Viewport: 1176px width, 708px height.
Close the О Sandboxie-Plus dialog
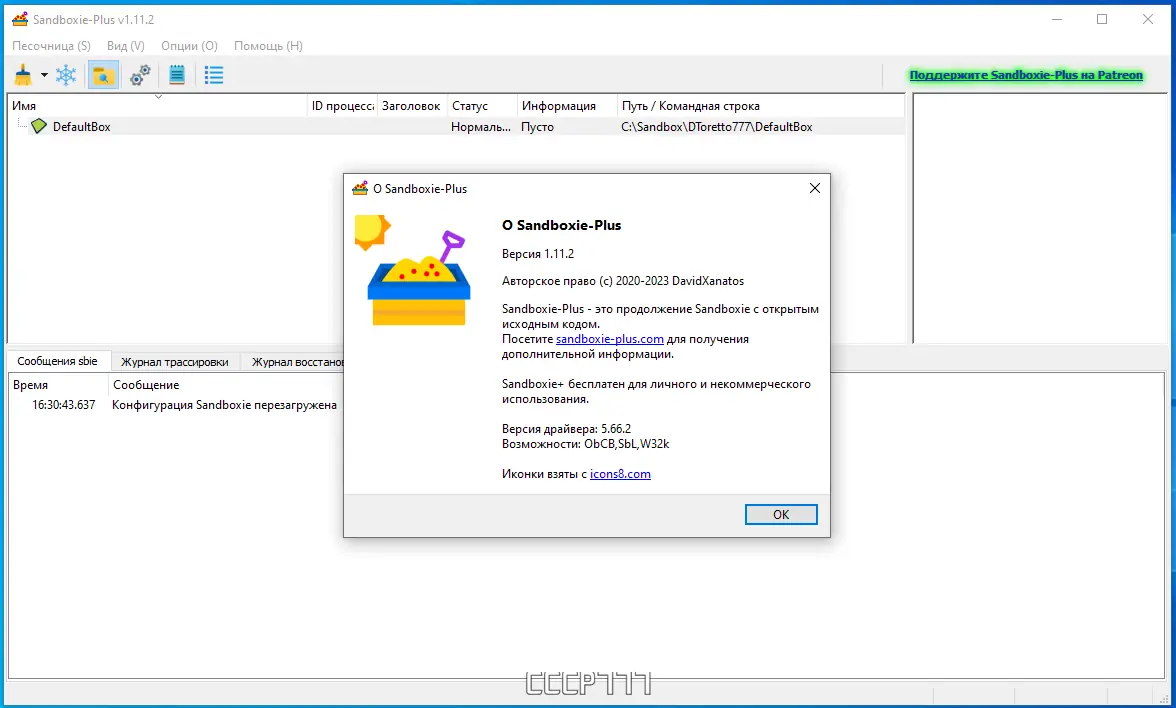[814, 188]
